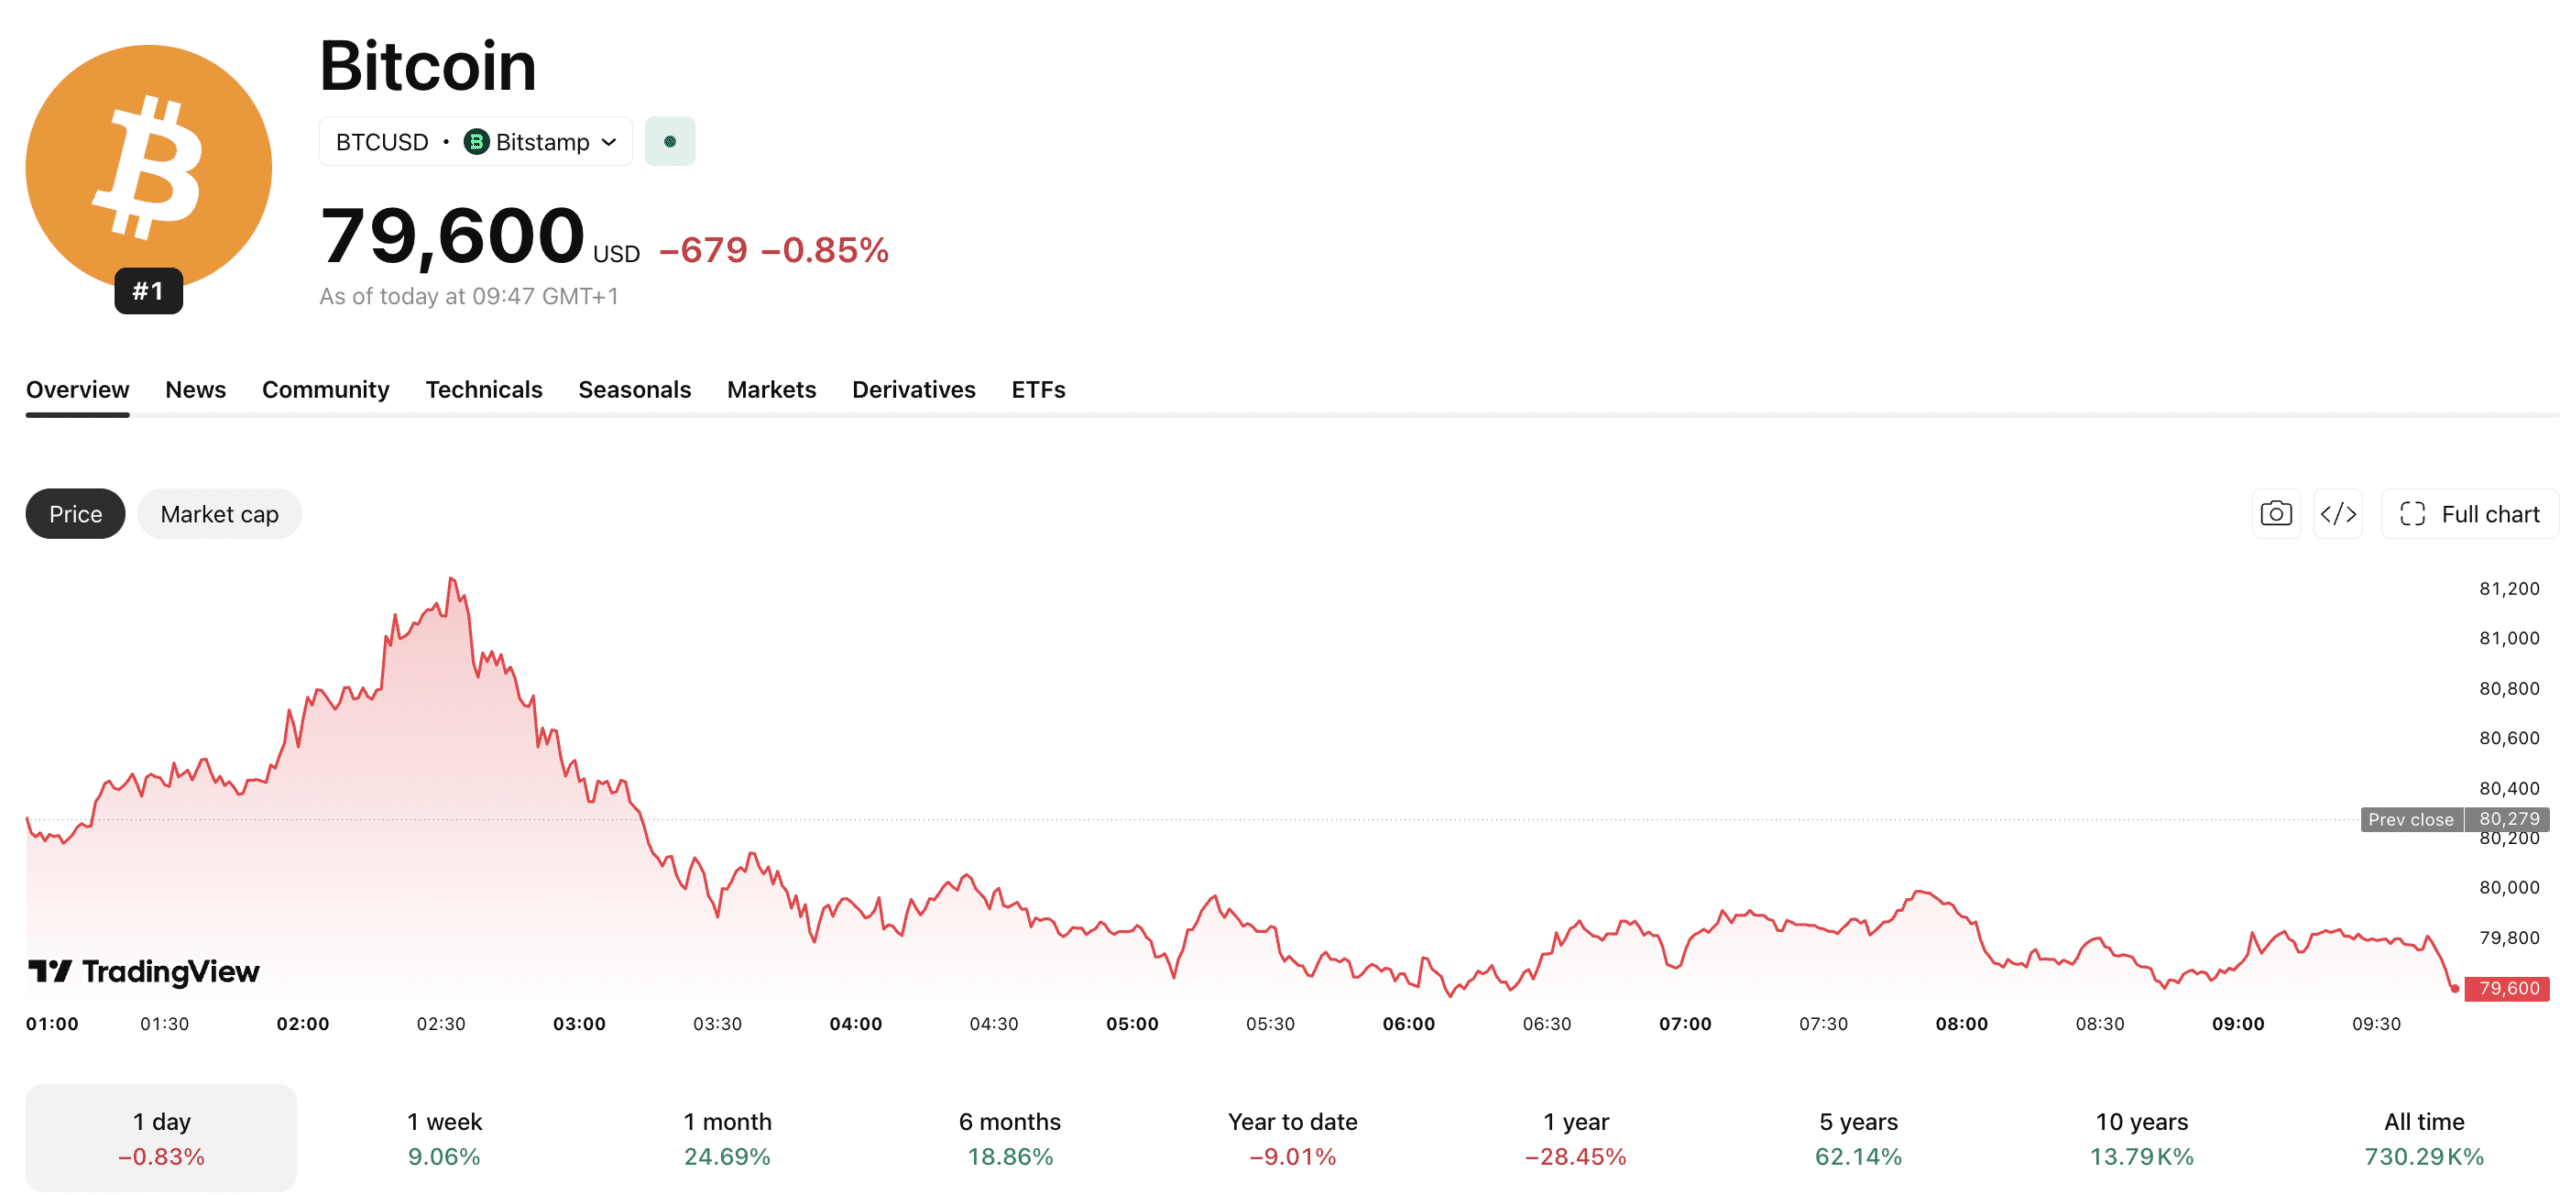Image resolution: width=2560 pixels, height=1195 pixels.
Task: Open the Full chart view
Action: [2470, 514]
